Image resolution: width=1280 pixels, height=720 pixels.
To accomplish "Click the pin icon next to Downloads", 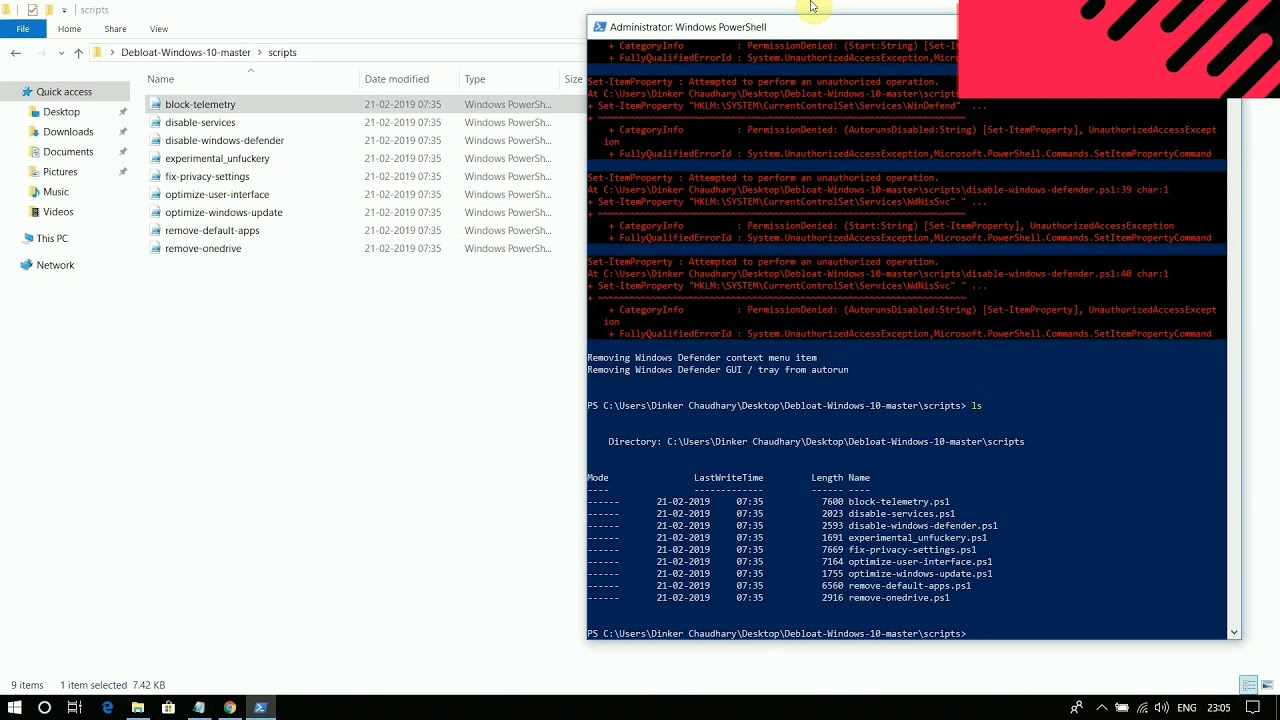I will point(123,132).
